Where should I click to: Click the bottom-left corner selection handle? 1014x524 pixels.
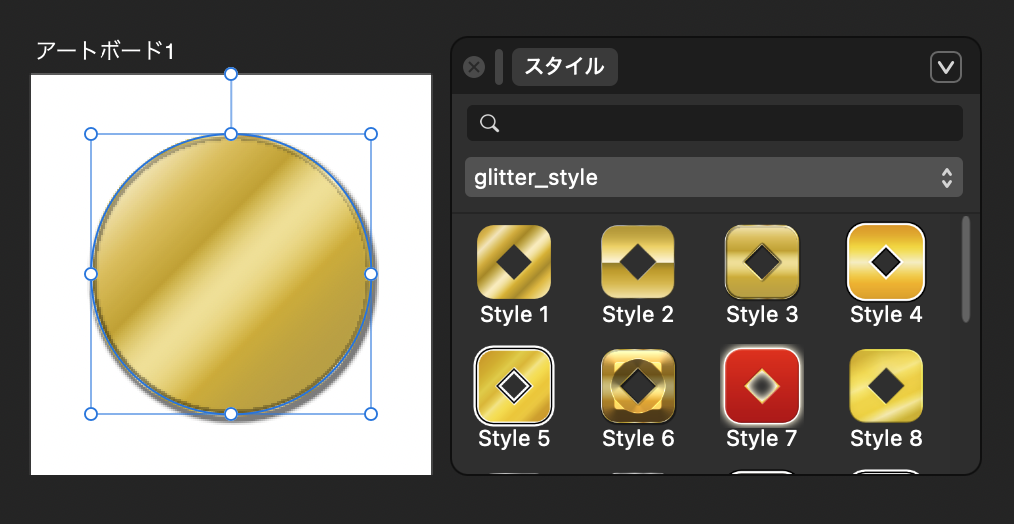tap(91, 413)
